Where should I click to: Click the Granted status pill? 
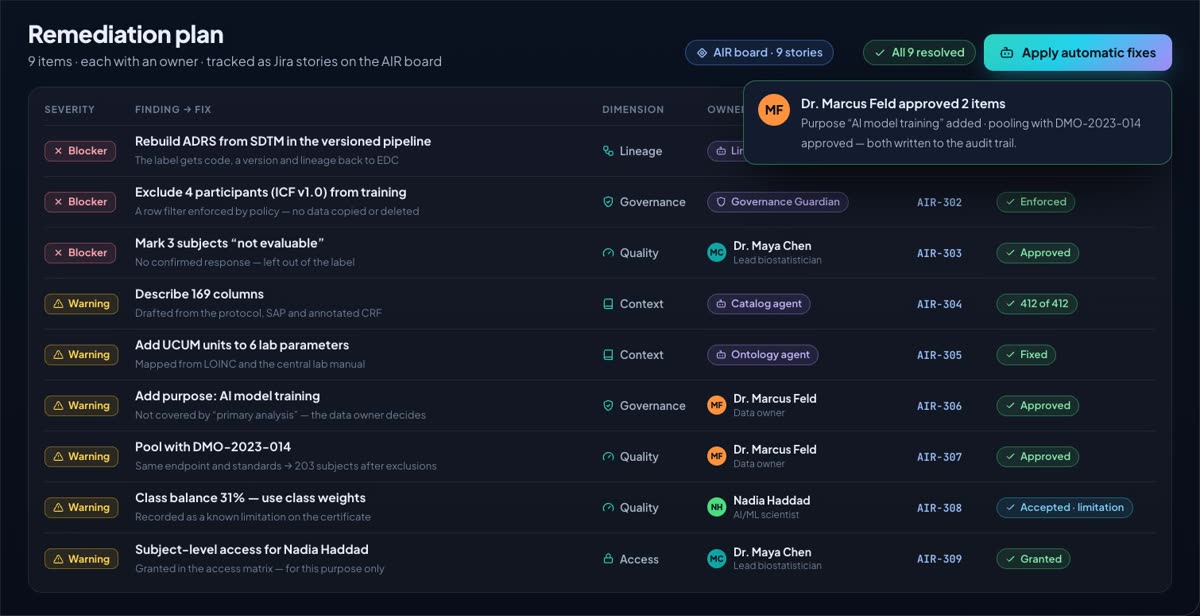(1033, 559)
